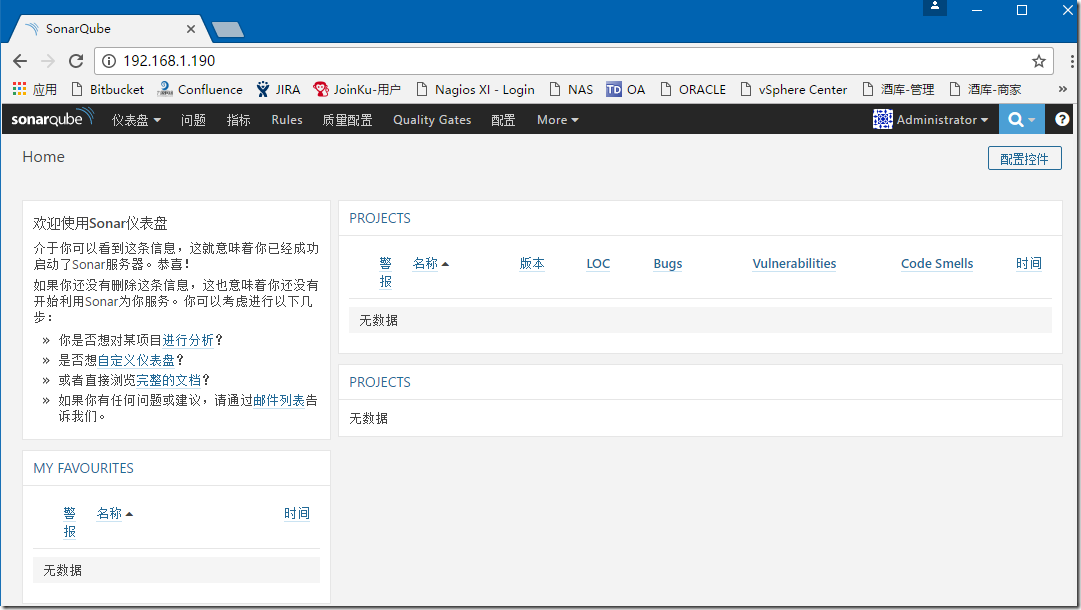Sort My Favourites by 时间
The height and width of the screenshot is (610, 1081).
point(297,514)
